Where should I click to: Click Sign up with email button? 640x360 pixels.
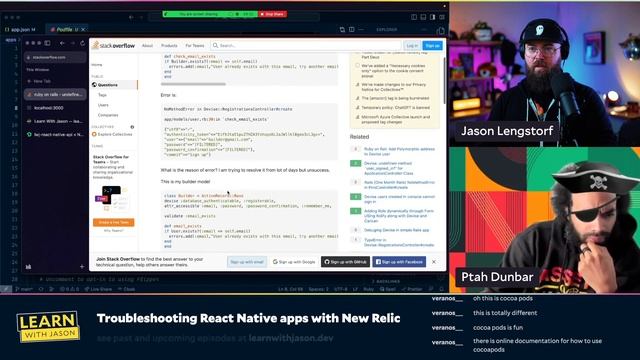[247, 262]
